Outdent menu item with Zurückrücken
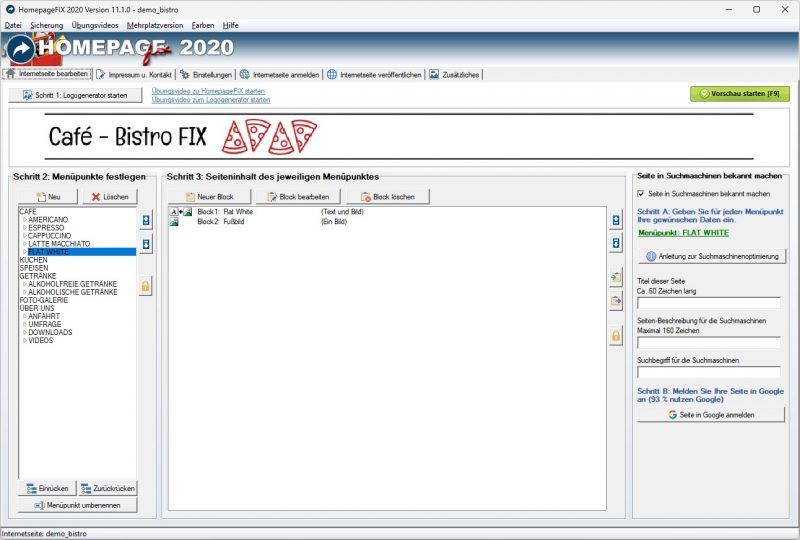800x540 pixels. 108,488
